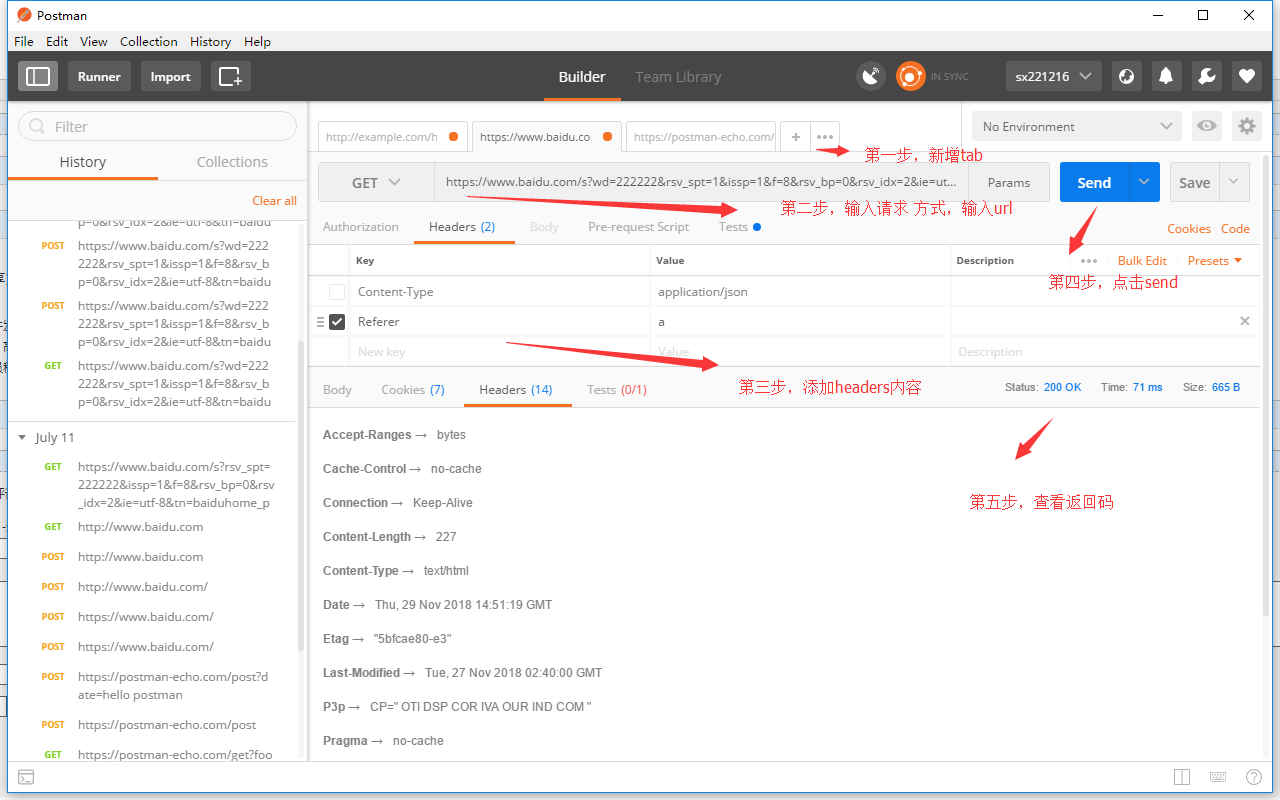Viewport: 1280px width, 800px height.
Task: Open the GET method dropdown
Action: (x=376, y=182)
